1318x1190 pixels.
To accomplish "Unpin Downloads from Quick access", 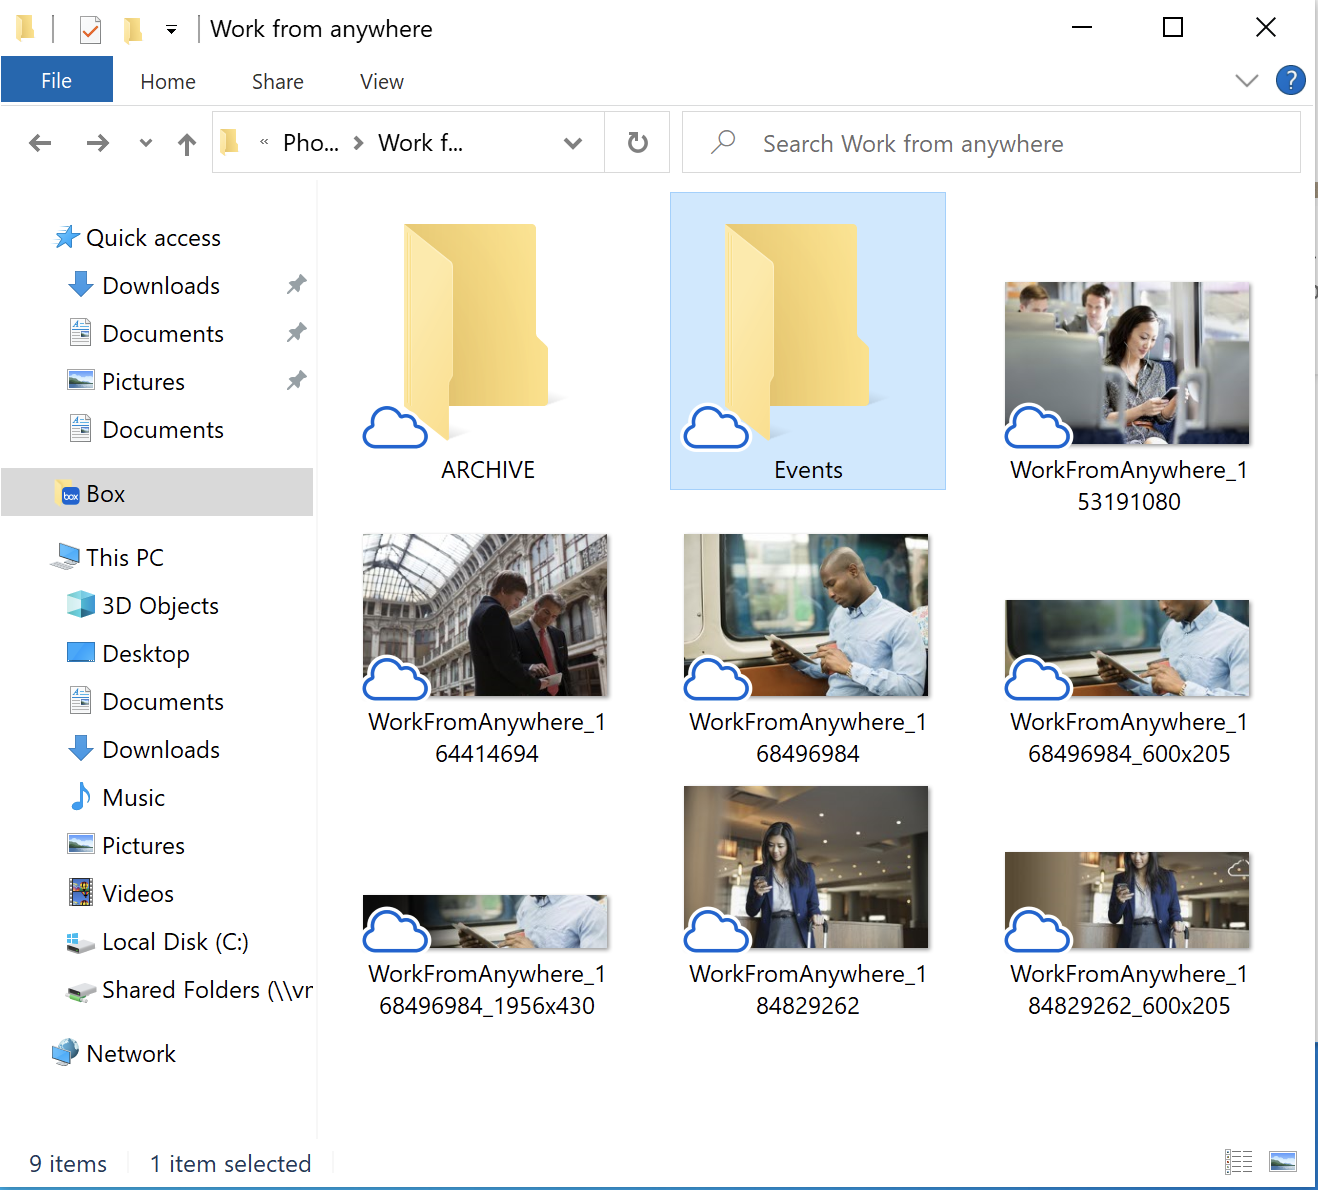I will [x=296, y=285].
